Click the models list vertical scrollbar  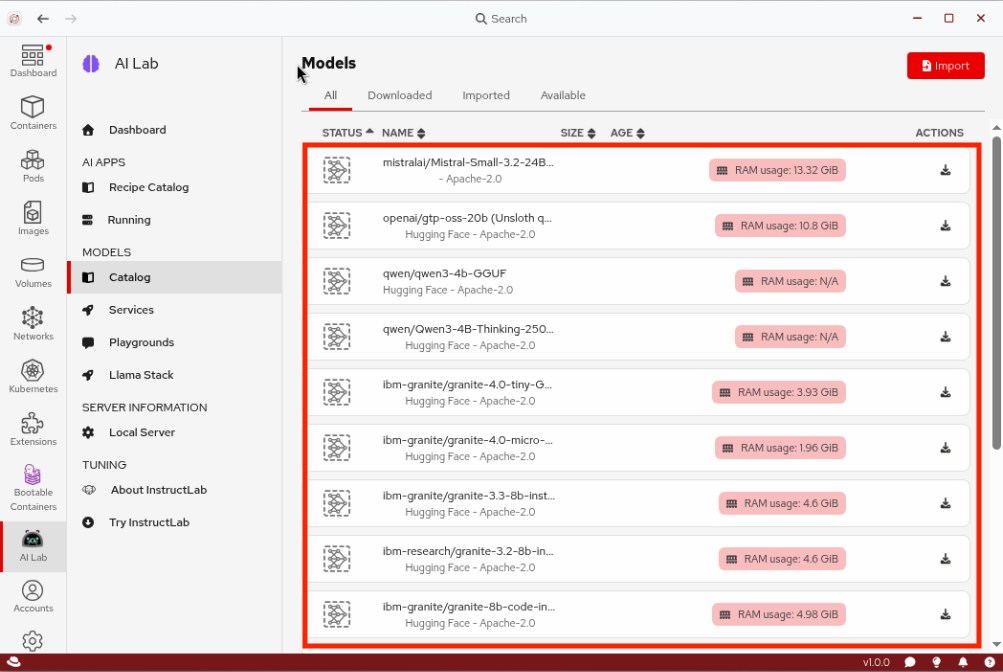tap(996, 290)
